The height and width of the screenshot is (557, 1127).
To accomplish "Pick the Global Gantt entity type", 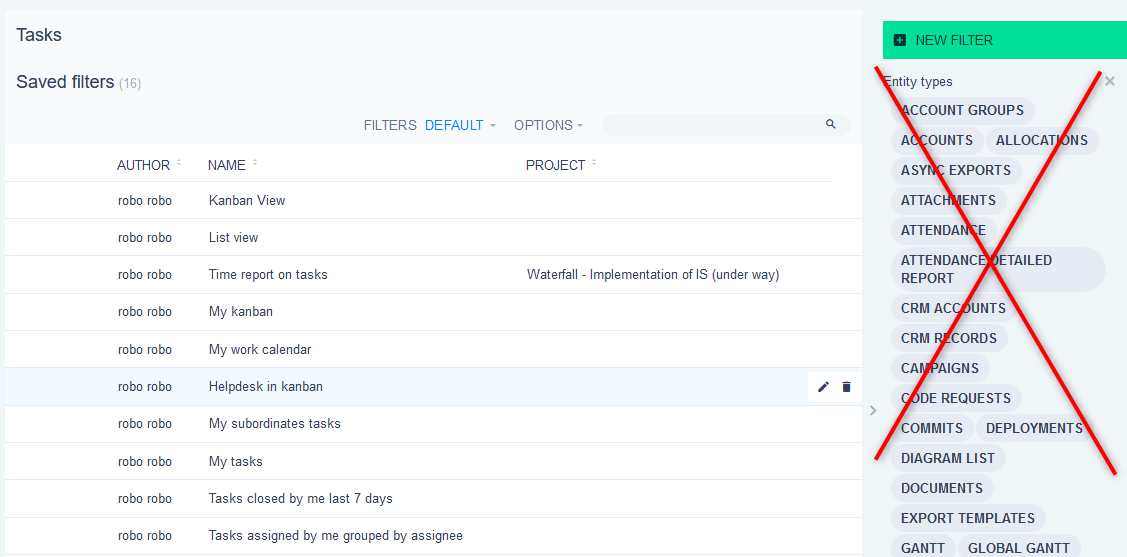I will click(x=1018, y=548).
